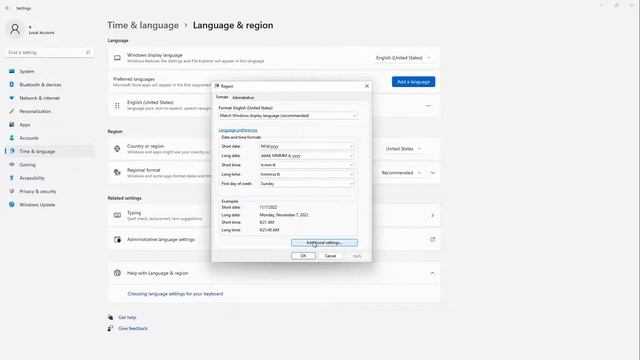
Task: Open the Short time format dropdown
Action: click(307, 165)
